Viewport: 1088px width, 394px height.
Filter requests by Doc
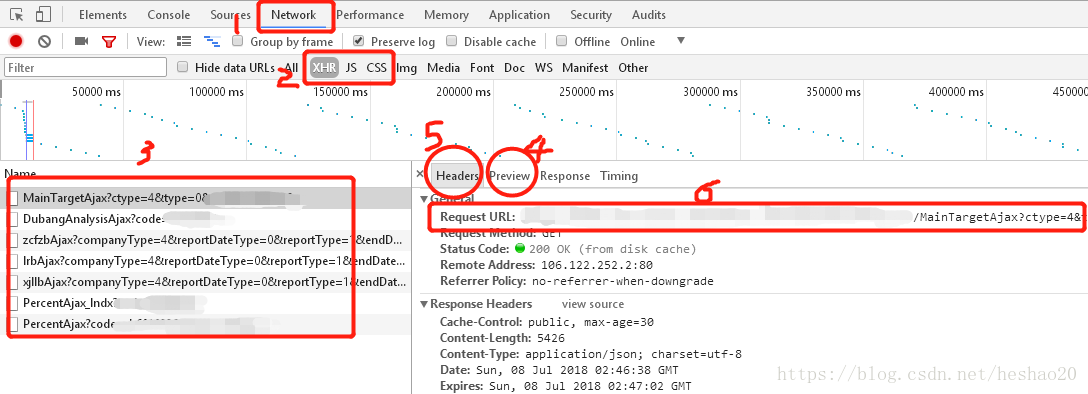[x=514, y=67]
